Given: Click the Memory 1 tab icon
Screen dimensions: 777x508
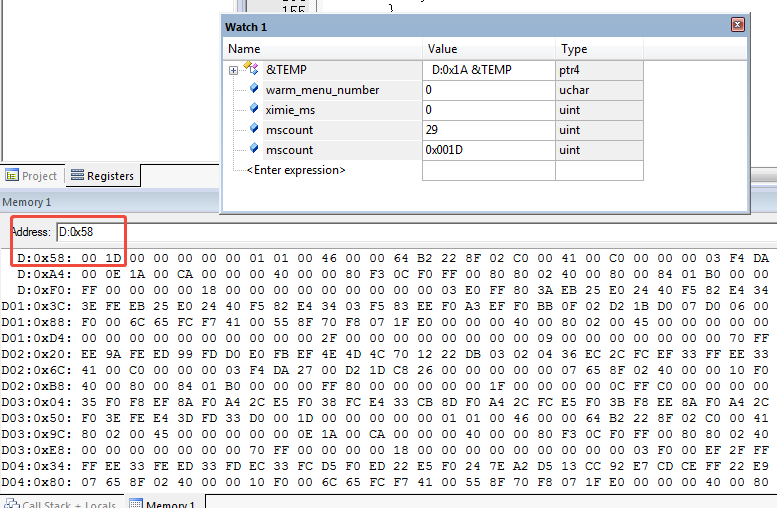Looking at the screenshot, I should [x=135, y=504].
